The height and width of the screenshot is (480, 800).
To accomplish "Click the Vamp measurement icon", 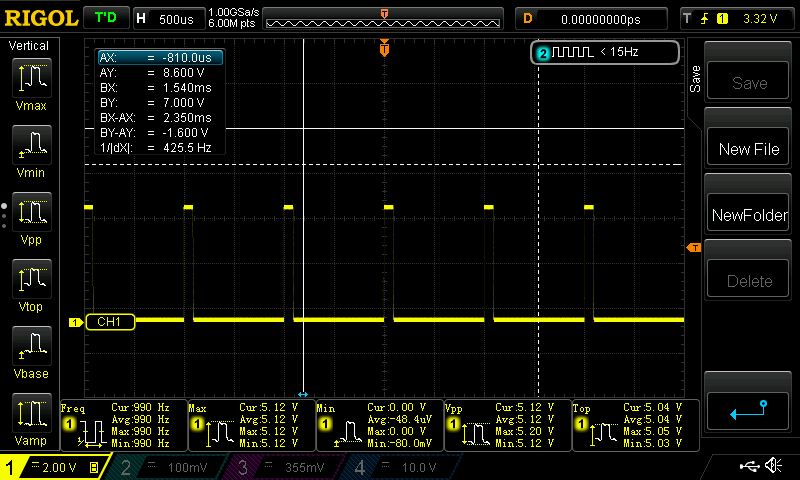I will coord(32,414).
